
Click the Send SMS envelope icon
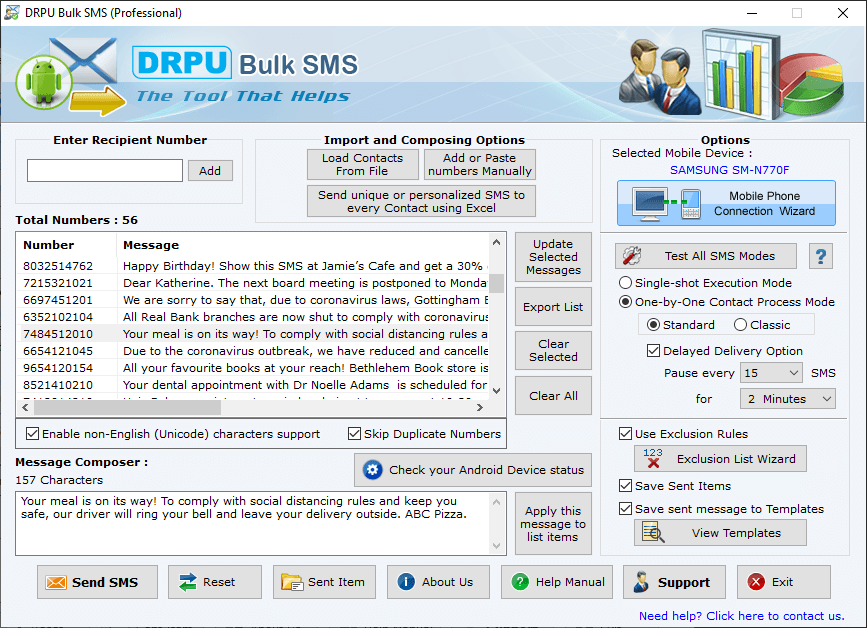[x=56, y=582]
